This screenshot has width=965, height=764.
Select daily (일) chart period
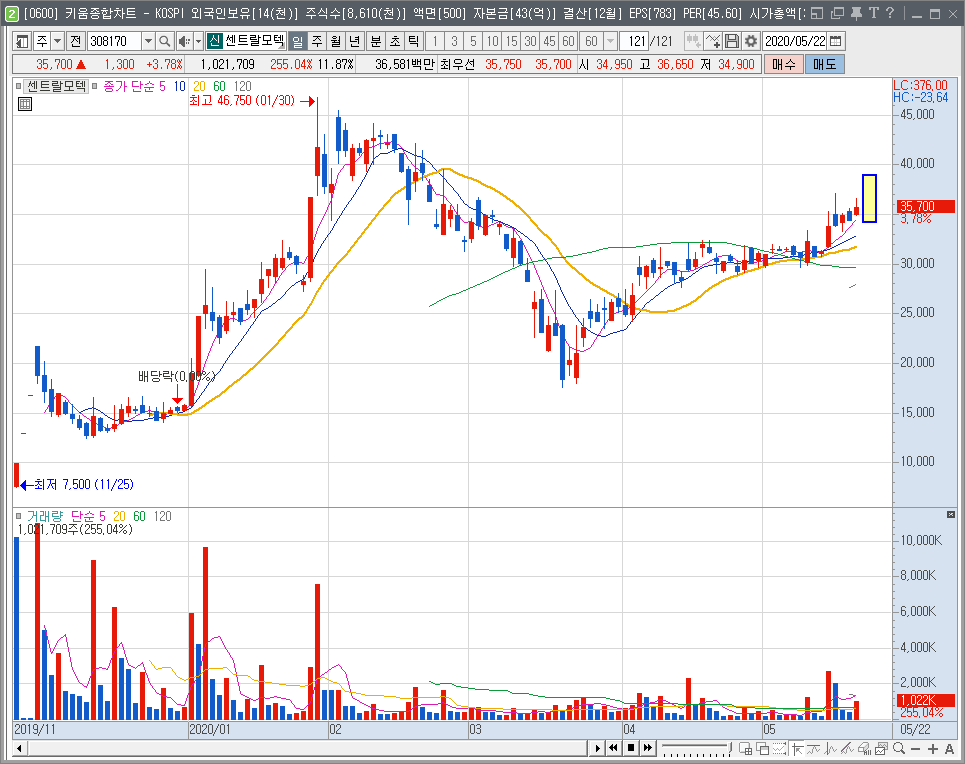click(x=297, y=41)
